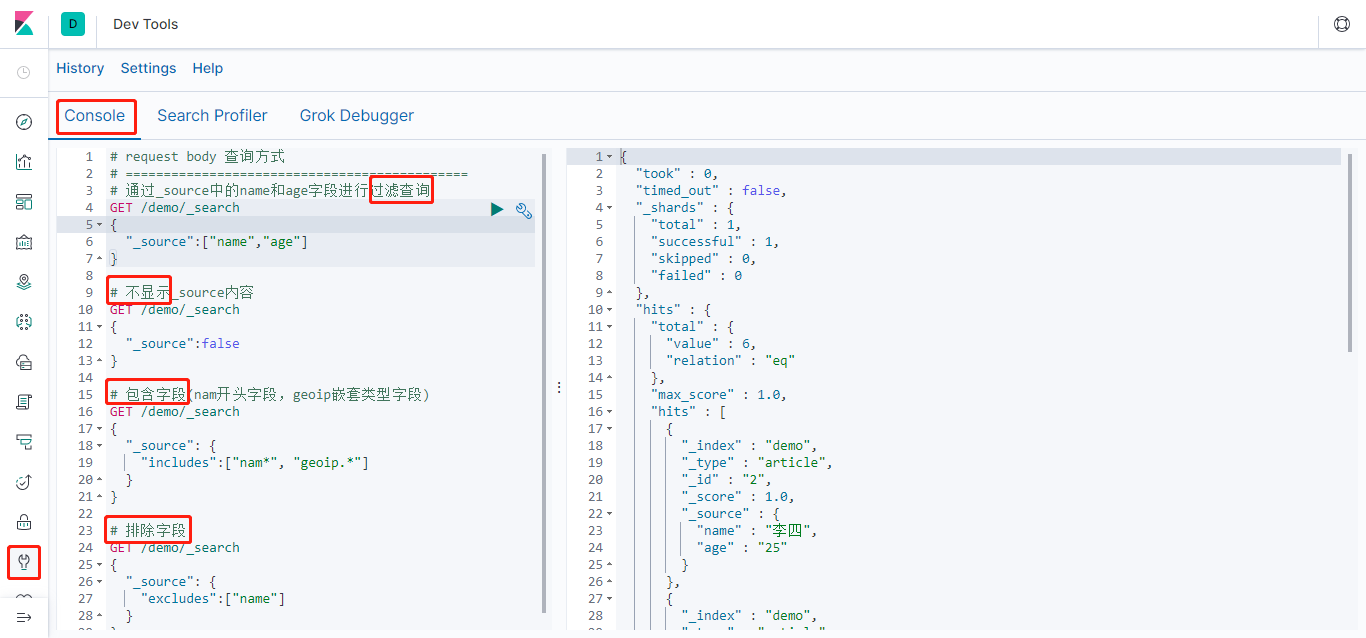Open Maps from the sidebar icon
Screen dimensions: 1366x638
[x=24, y=282]
